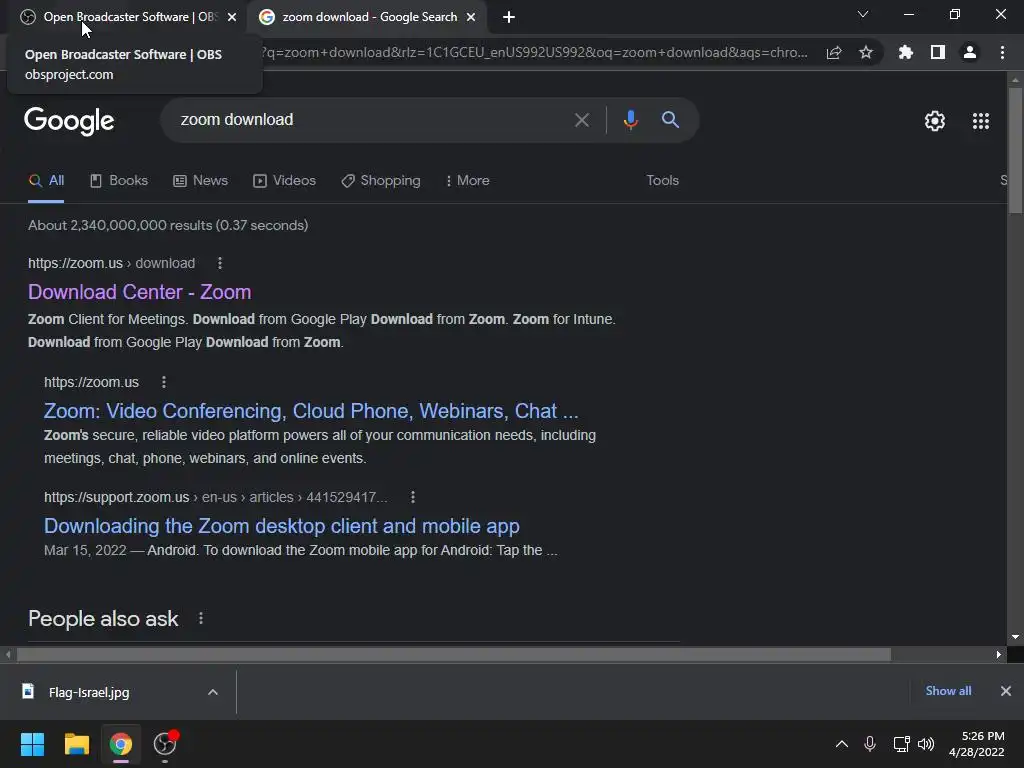Select the Videos results tab

tap(284, 181)
